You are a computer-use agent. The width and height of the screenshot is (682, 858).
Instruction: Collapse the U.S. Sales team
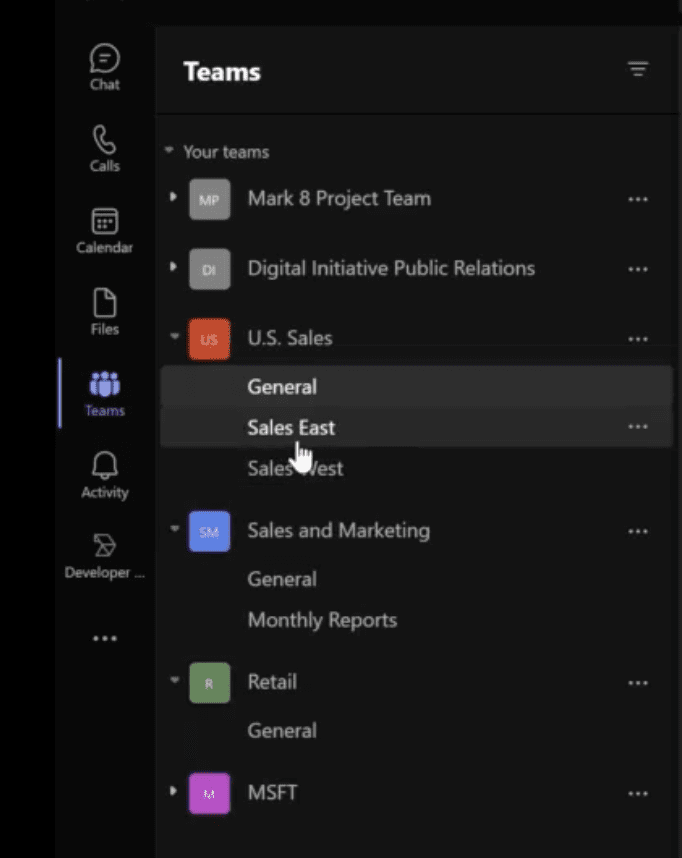[x=175, y=336]
